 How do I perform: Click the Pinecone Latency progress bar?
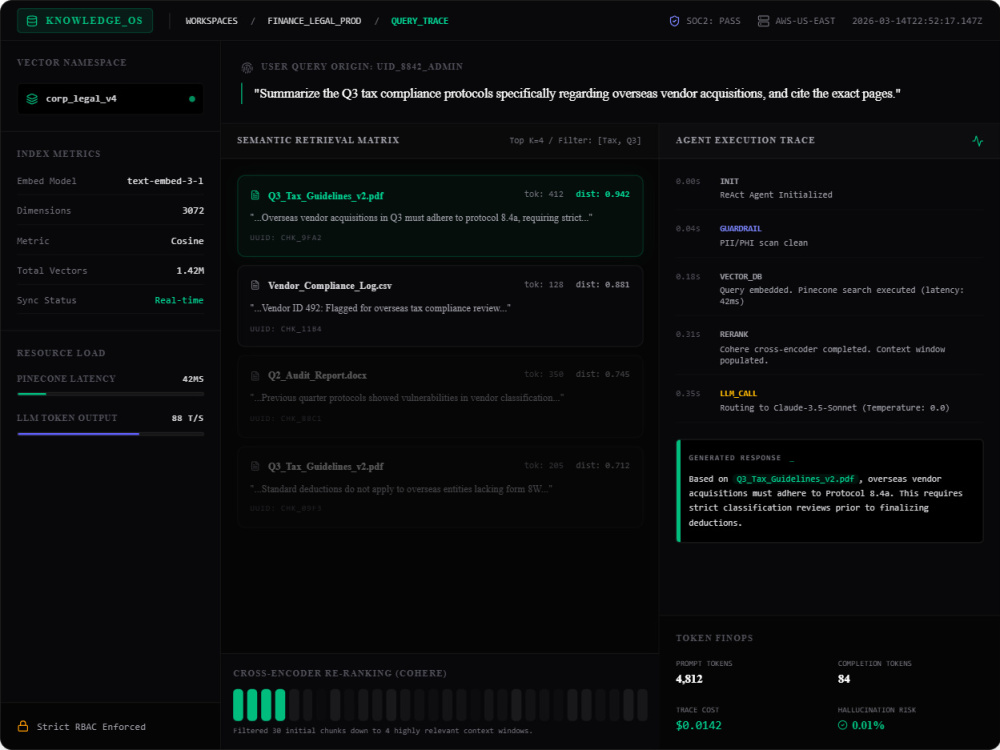(x=110, y=394)
